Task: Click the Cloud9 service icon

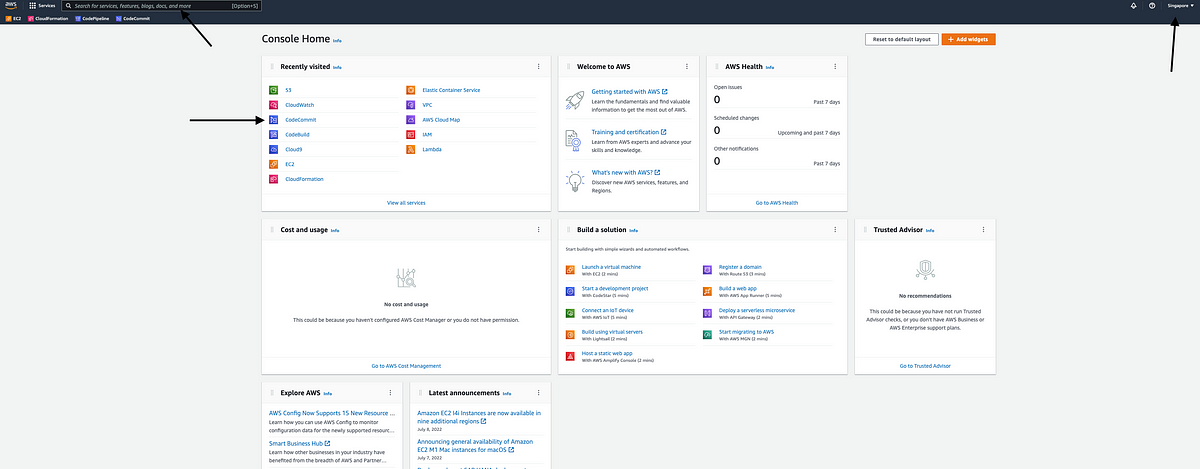Action: click(274, 149)
